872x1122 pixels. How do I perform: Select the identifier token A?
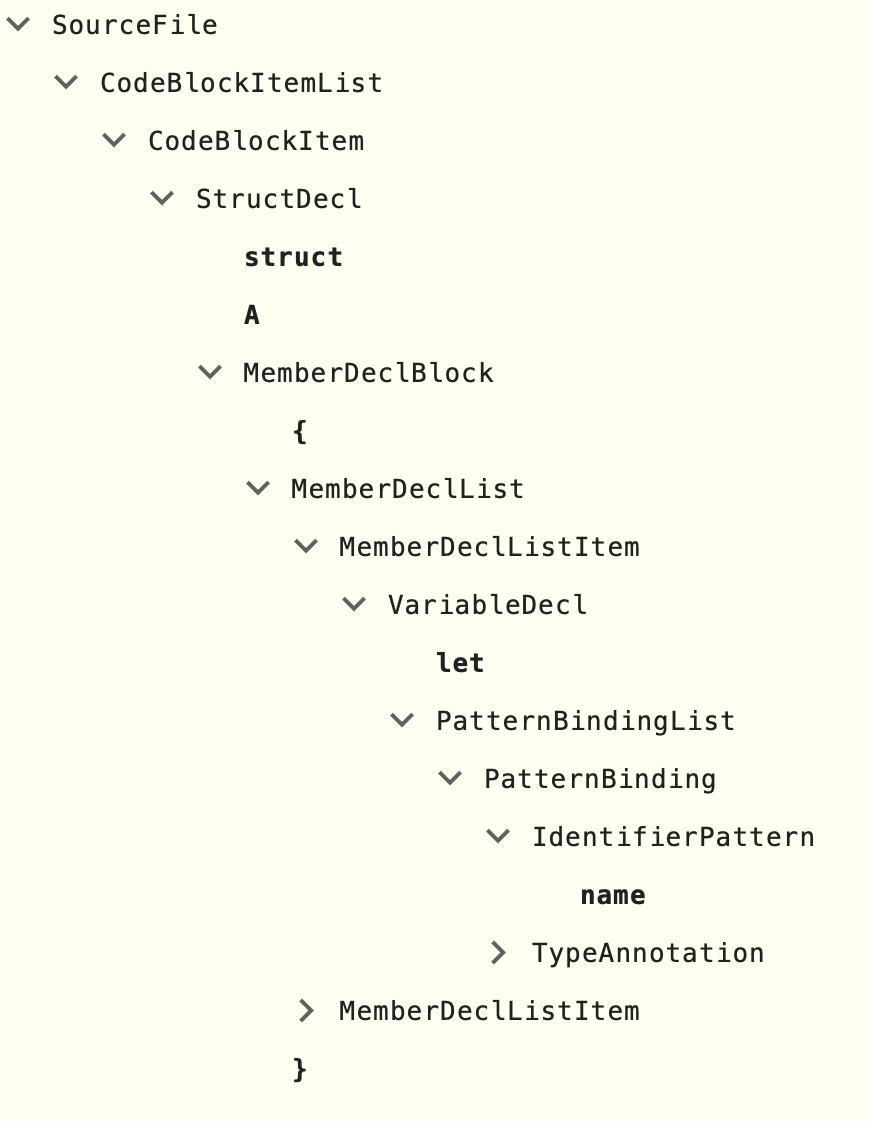250,314
